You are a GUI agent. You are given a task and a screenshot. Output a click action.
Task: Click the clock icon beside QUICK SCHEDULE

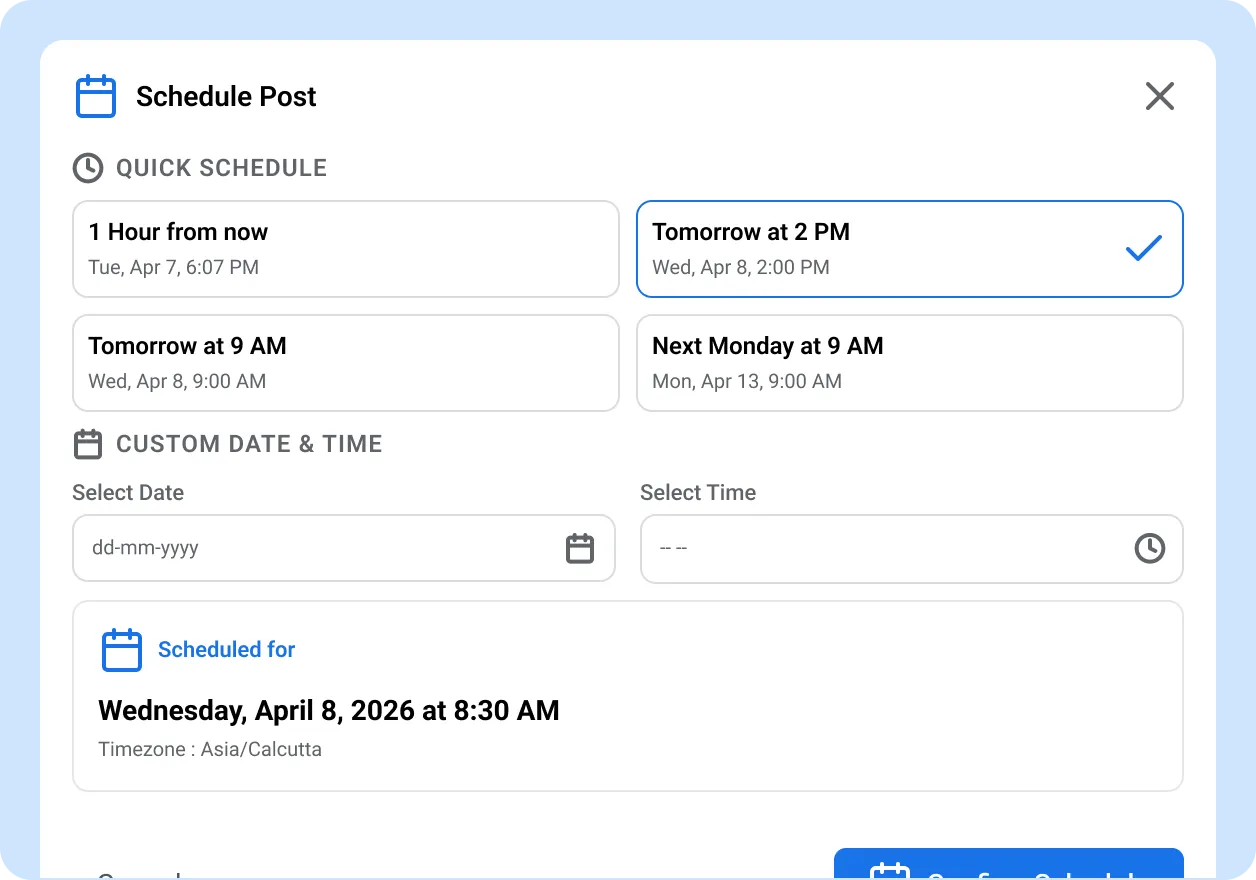(88, 168)
